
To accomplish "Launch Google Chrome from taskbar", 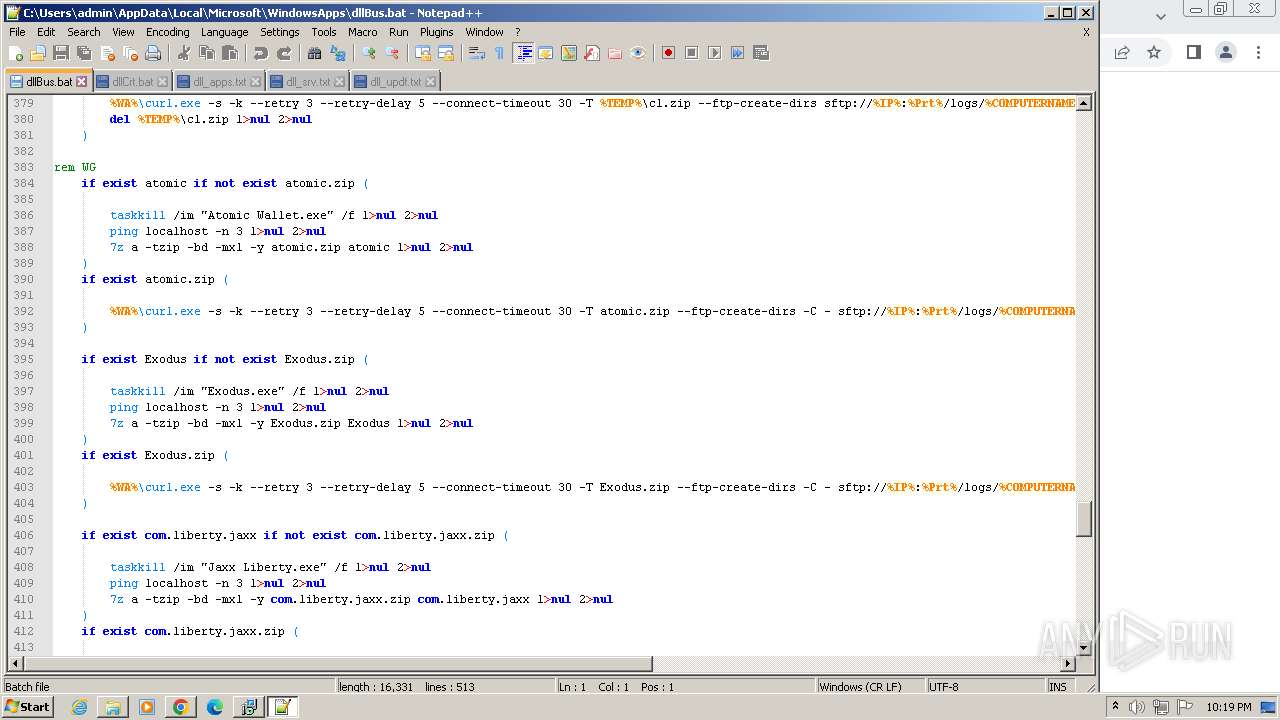I will click(181, 707).
